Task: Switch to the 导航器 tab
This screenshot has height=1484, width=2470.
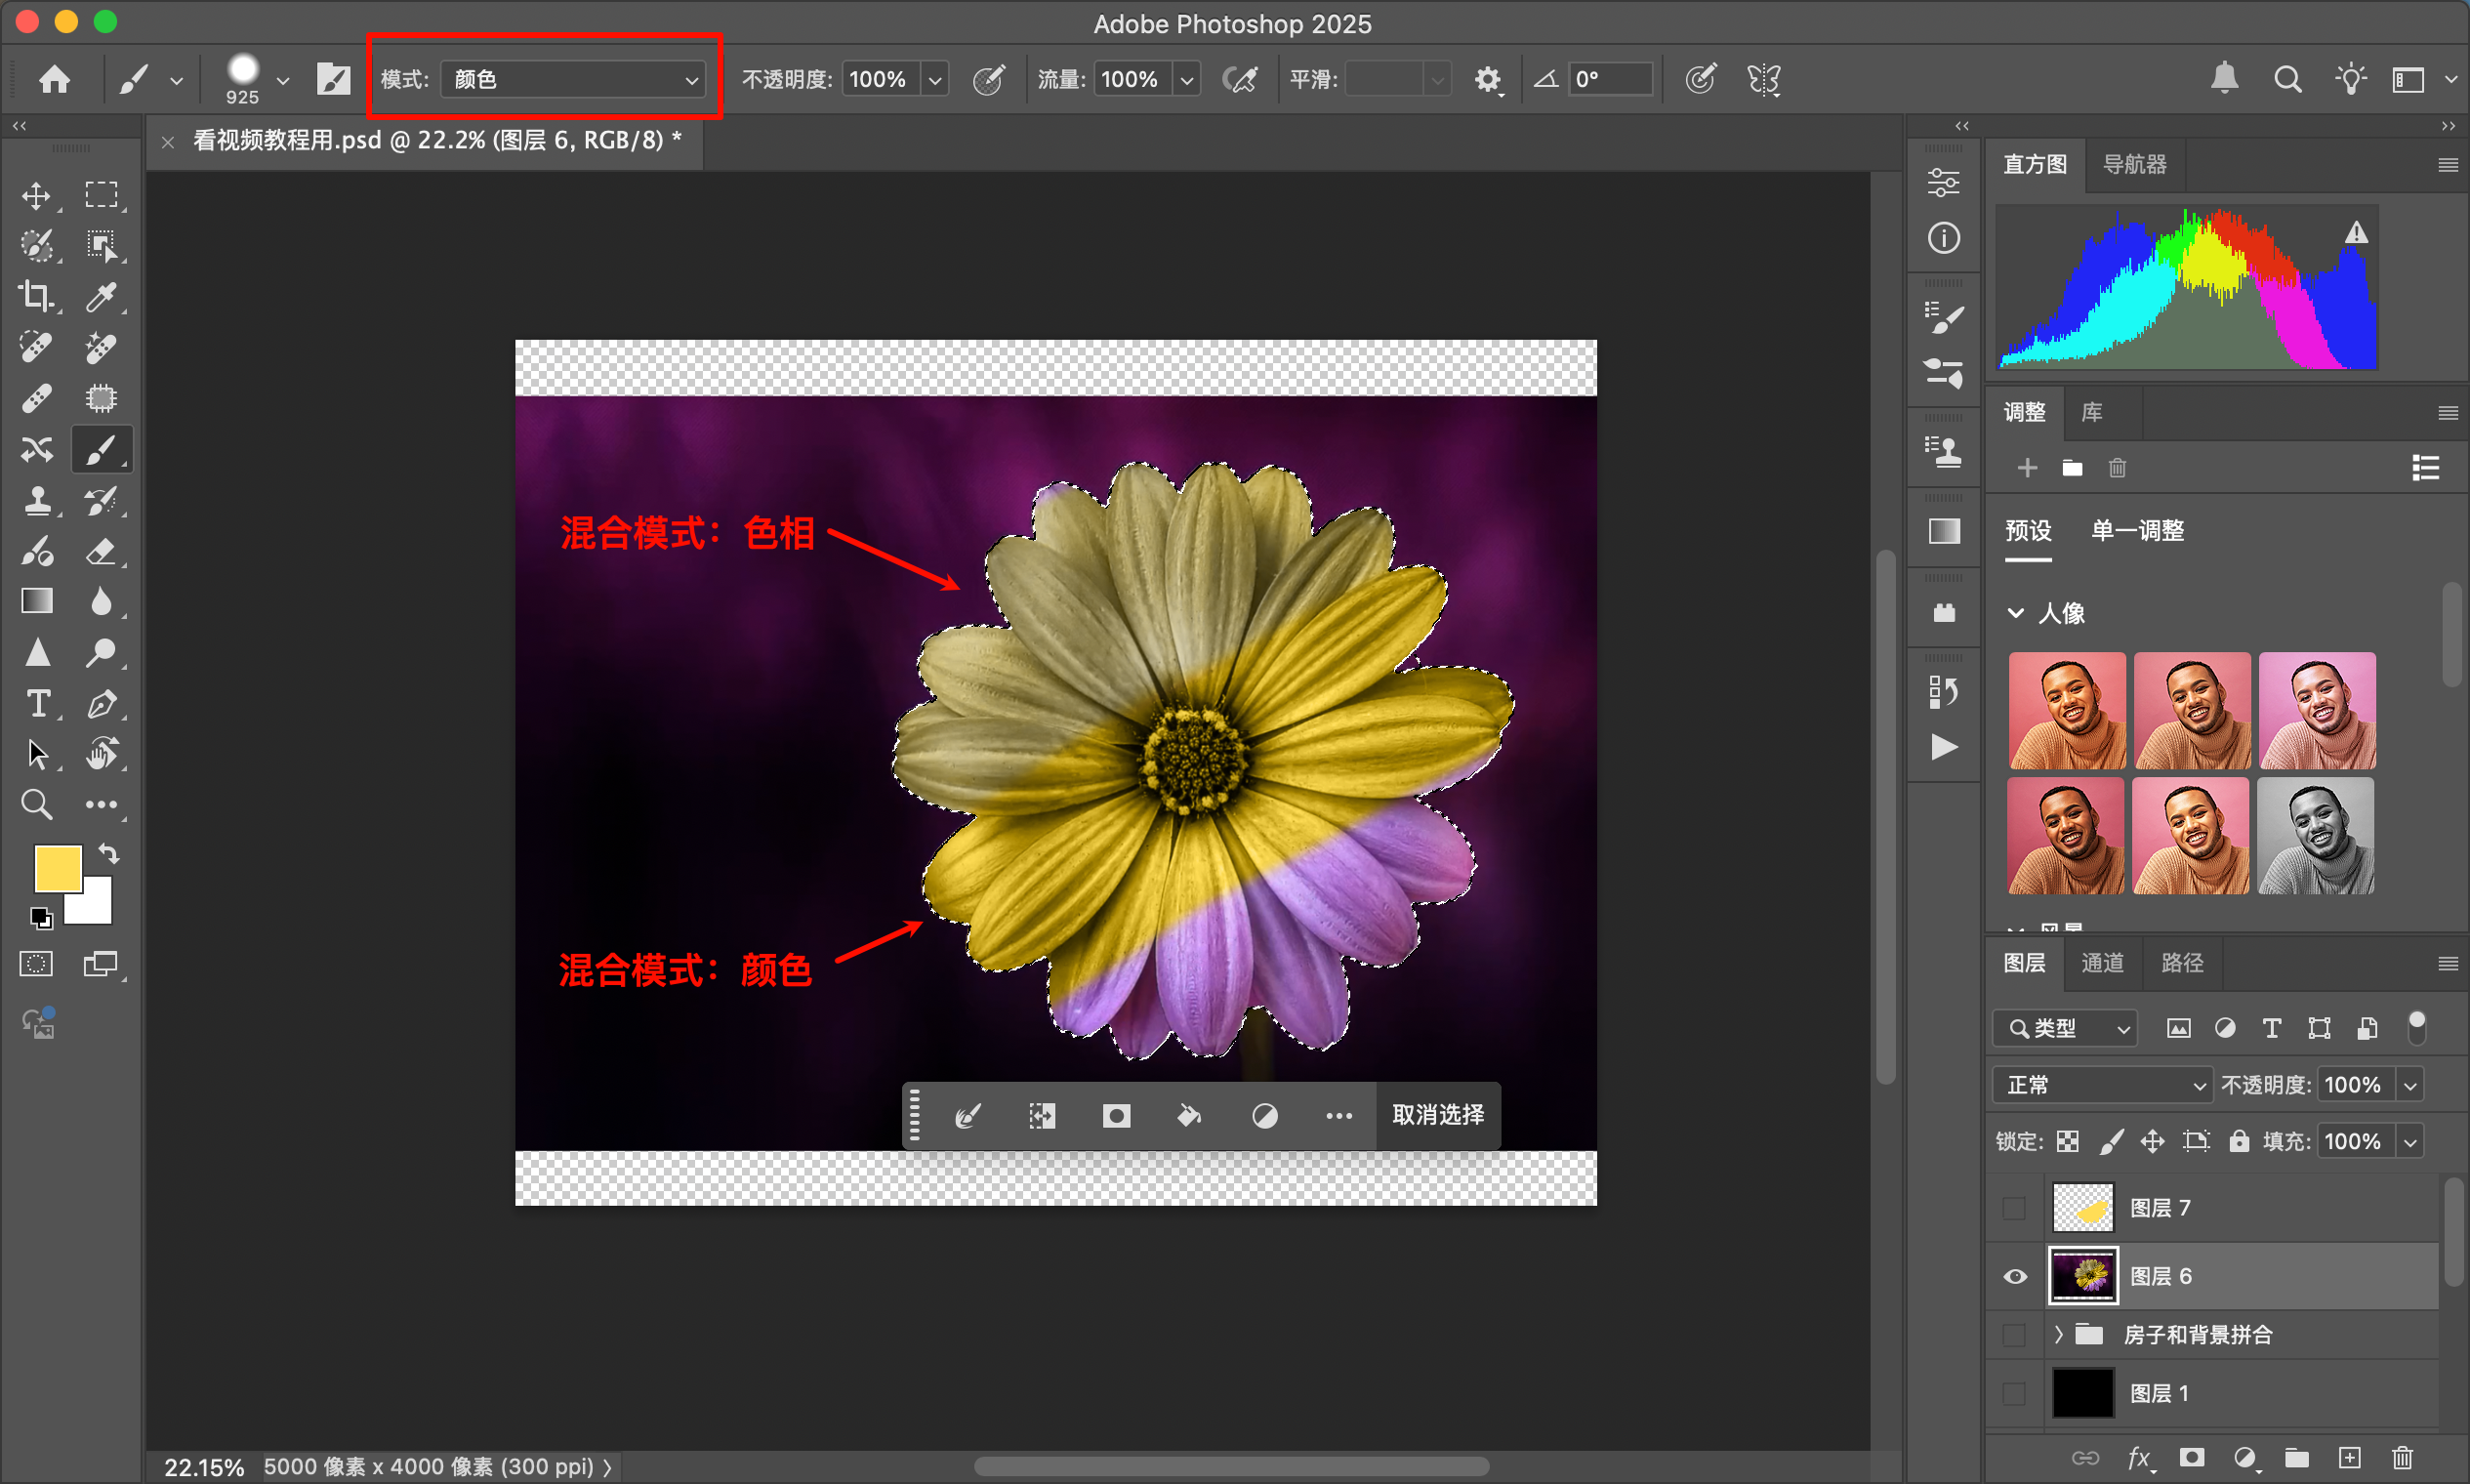Action: point(2134,164)
